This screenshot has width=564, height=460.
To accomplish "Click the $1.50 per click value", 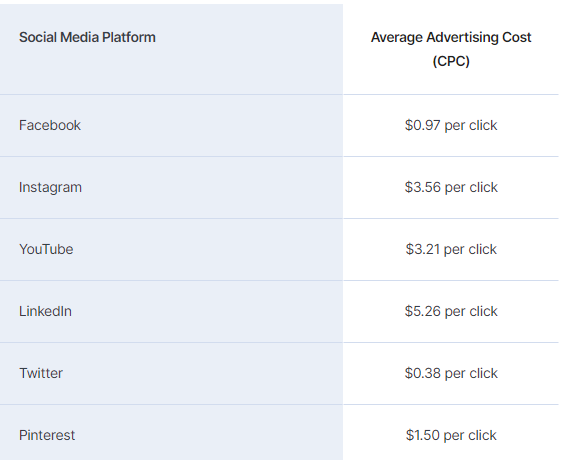I will tap(451, 435).
